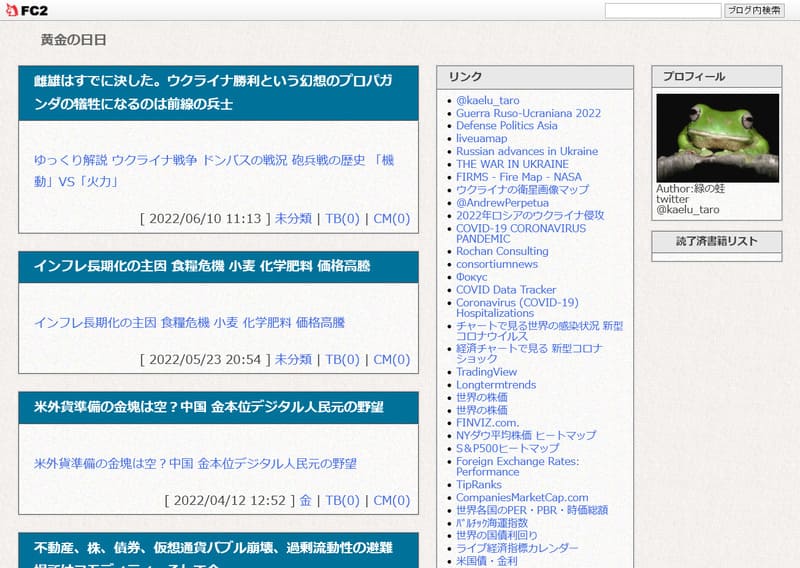Open FIRMS - Fire Map - NASA link
This screenshot has height=568, width=800.
click(518, 177)
